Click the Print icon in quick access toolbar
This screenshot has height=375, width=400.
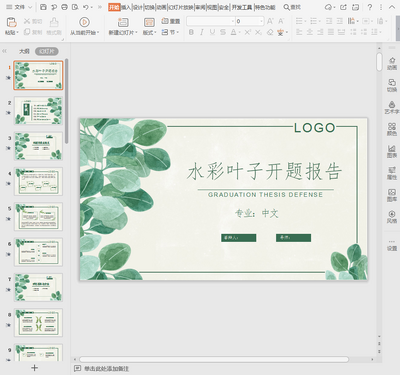click(64, 7)
